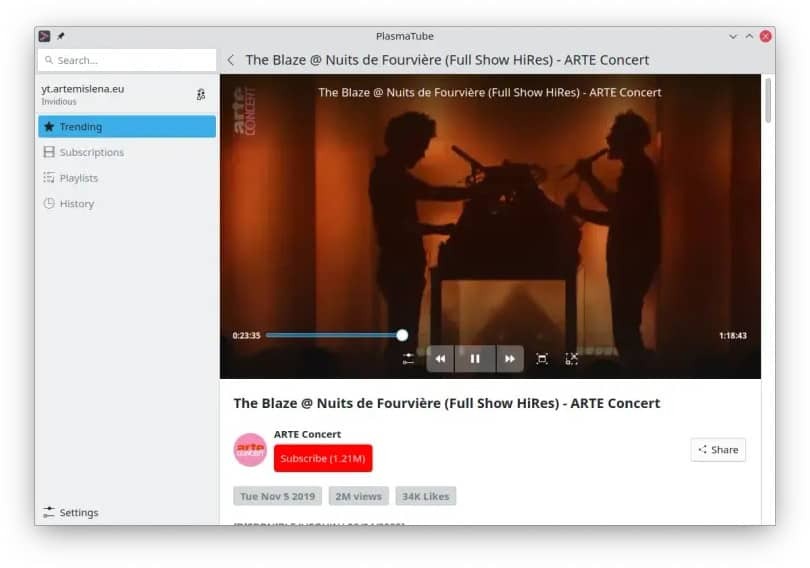The width and height of the screenshot is (810, 568).
Task: Click the ARTE Concert channel name
Action: click(x=307, y=434)
